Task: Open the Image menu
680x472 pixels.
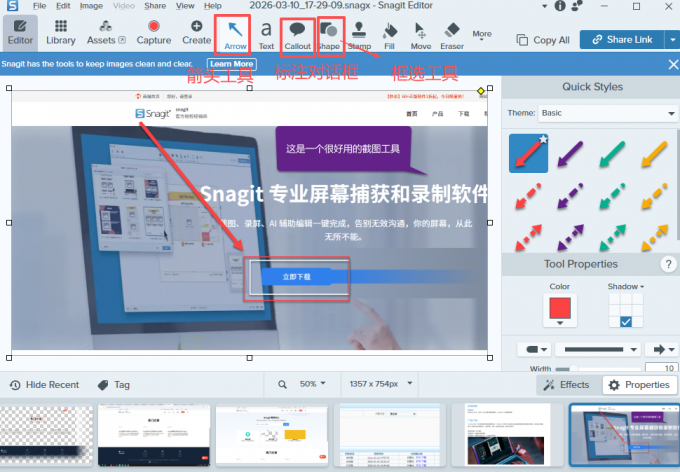Action: pos(91,6)
